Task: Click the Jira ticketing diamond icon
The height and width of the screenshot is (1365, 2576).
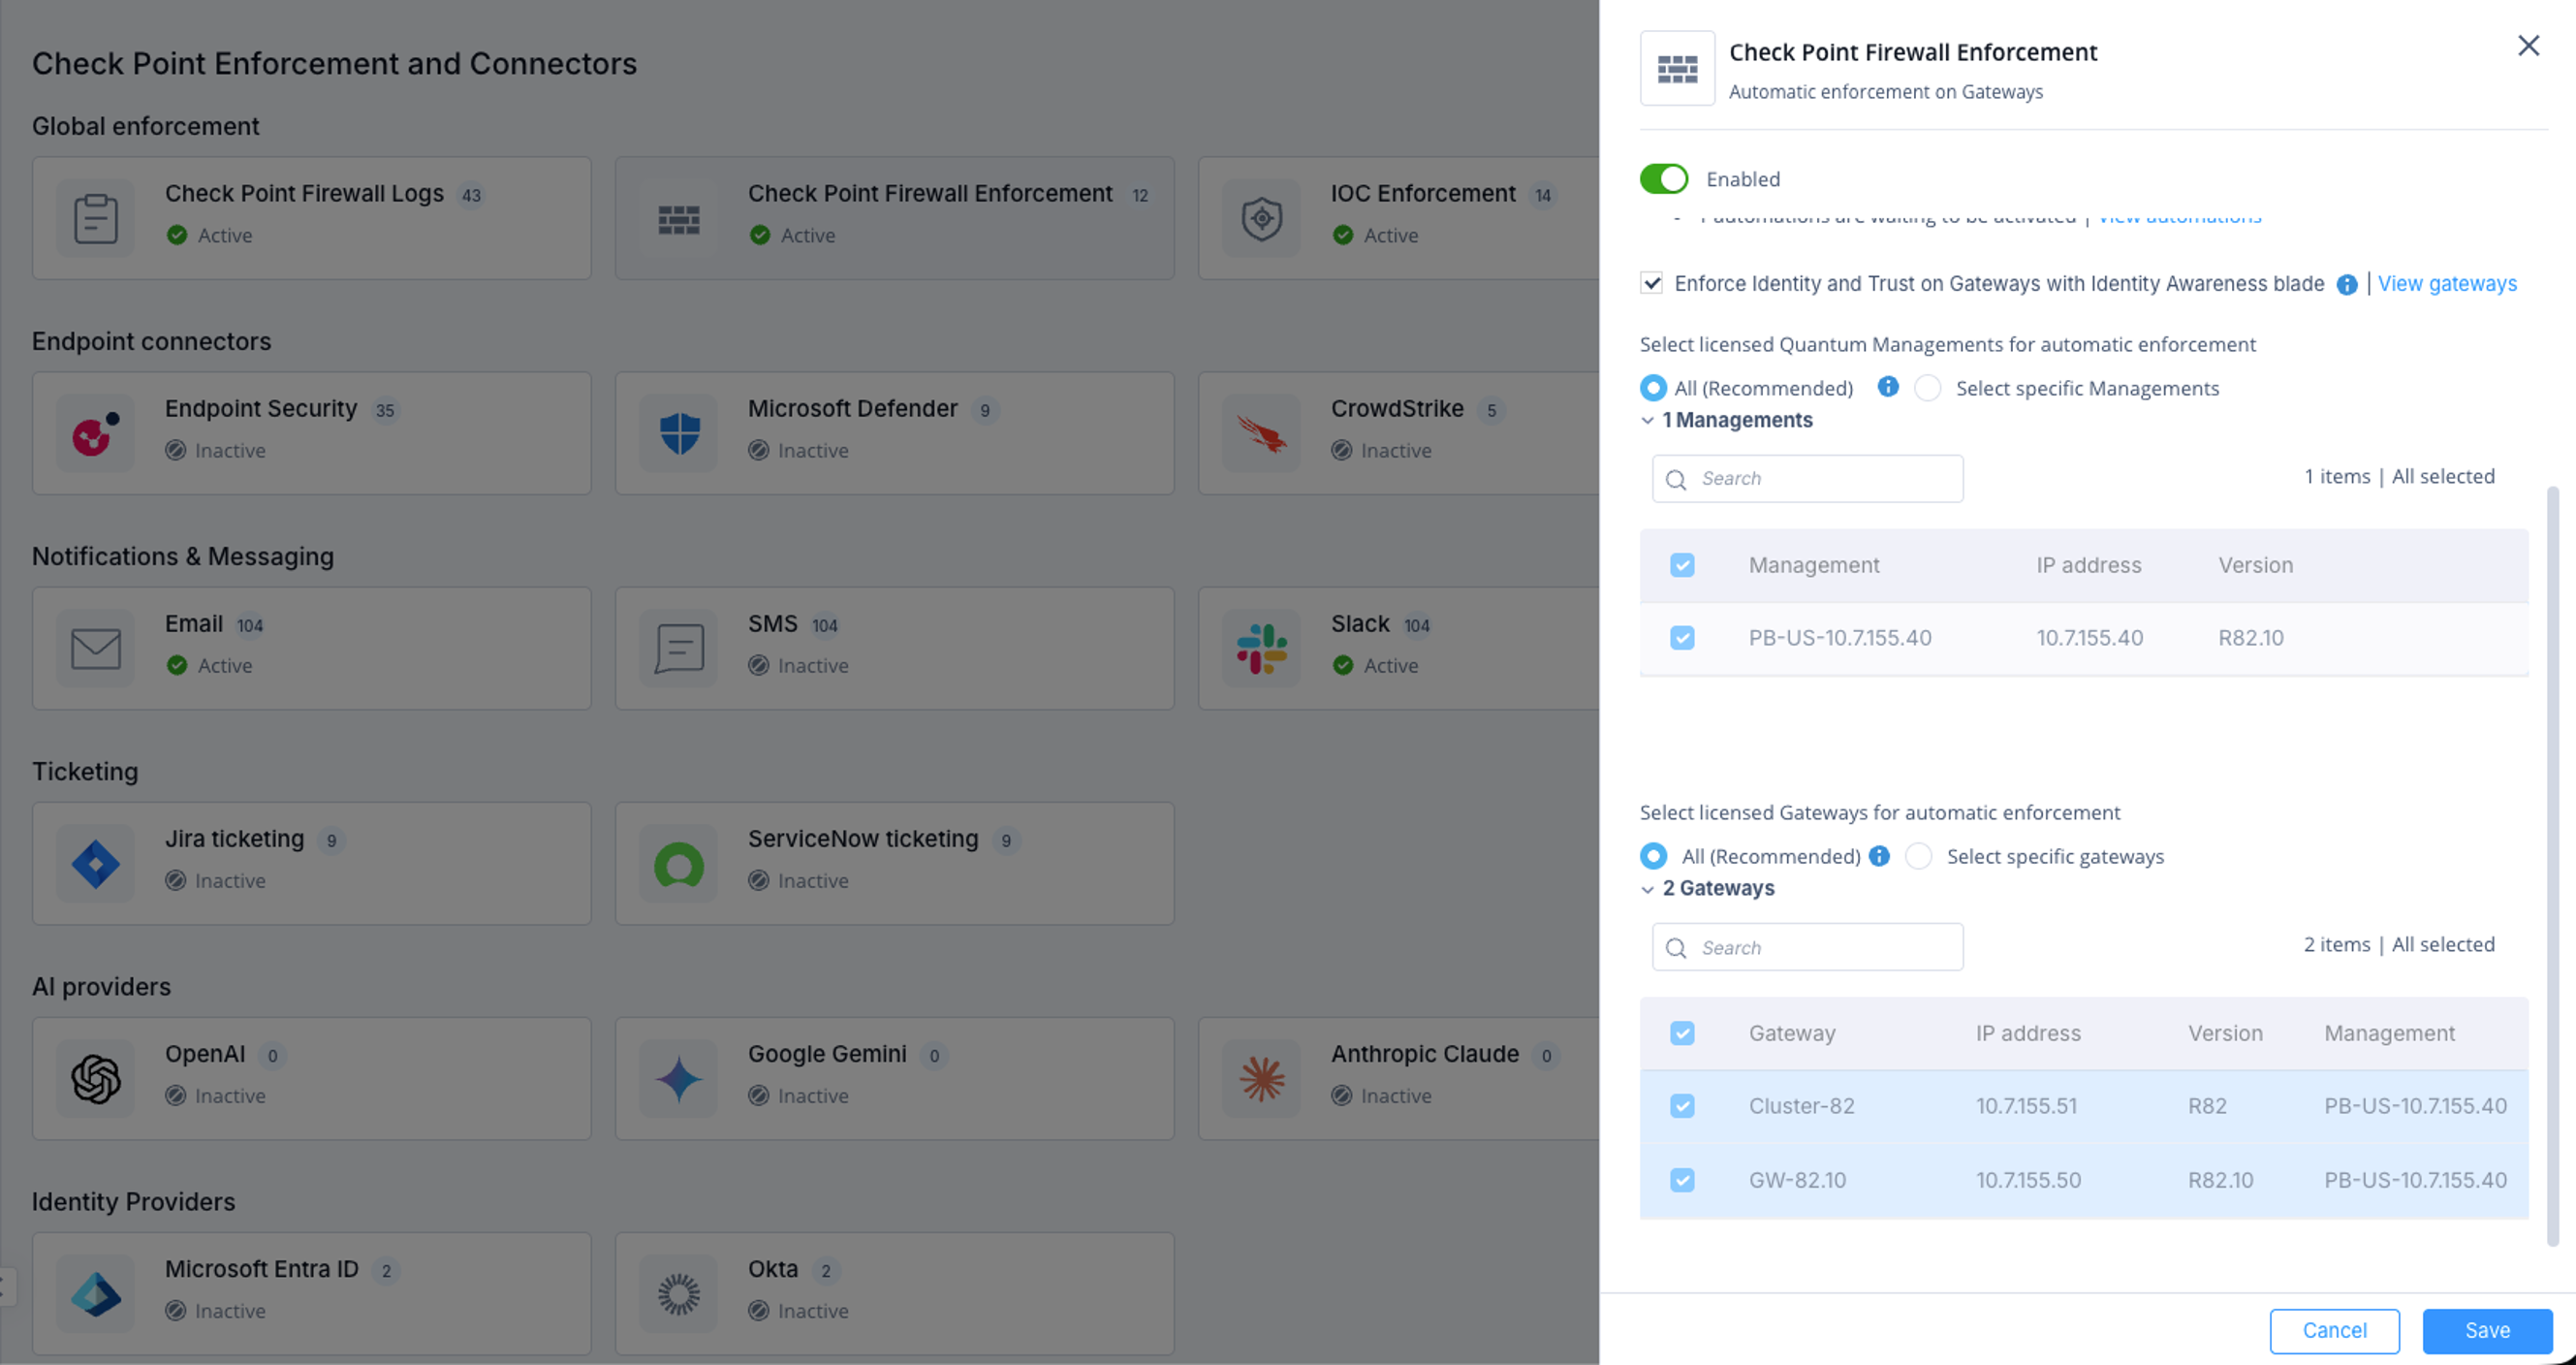Action: (96, 863)
